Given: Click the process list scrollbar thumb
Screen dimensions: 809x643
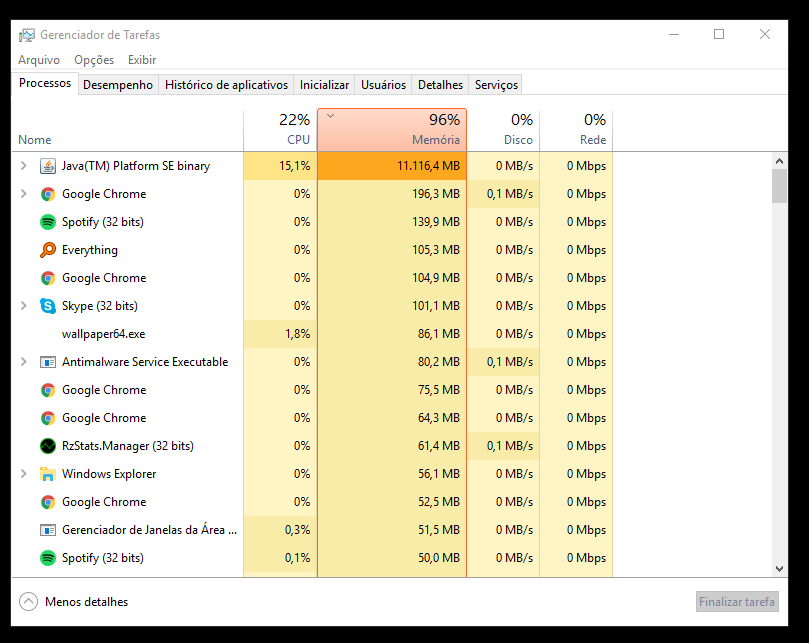Looking at the screenshot, I should 779,186.
